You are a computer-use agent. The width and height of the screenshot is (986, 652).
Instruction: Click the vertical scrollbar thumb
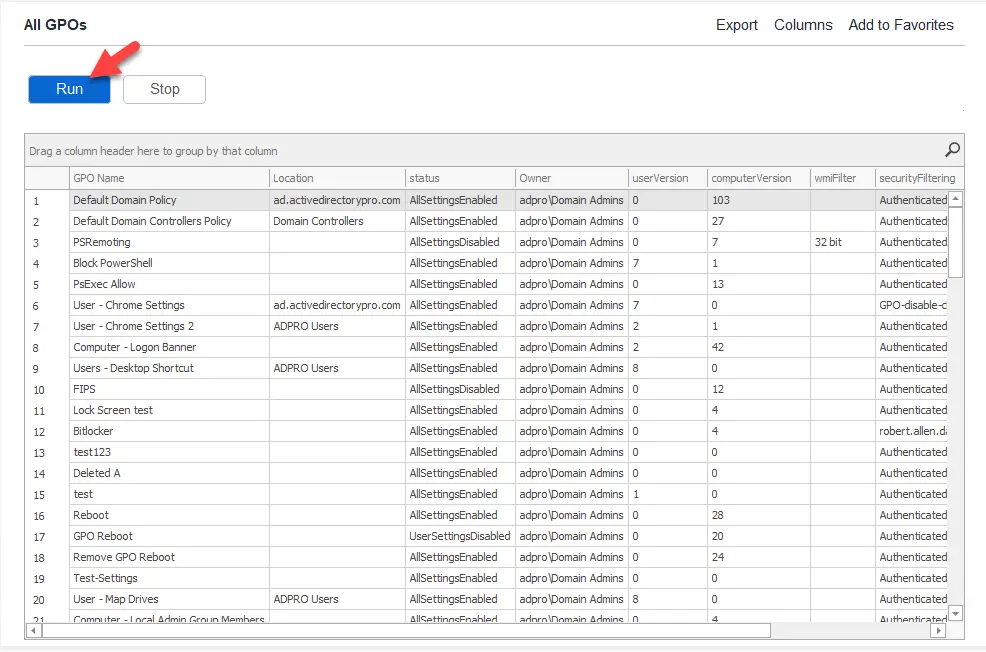coord(955,242)
